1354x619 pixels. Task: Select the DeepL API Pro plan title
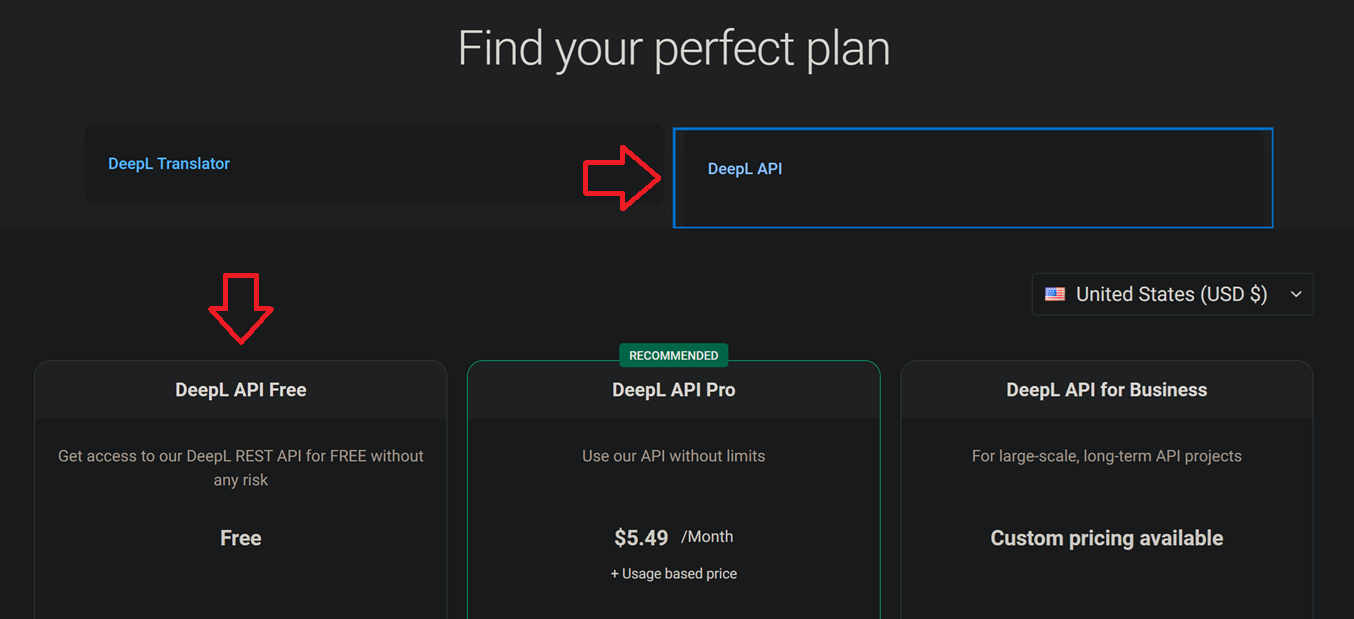click(x=674, y=390)
